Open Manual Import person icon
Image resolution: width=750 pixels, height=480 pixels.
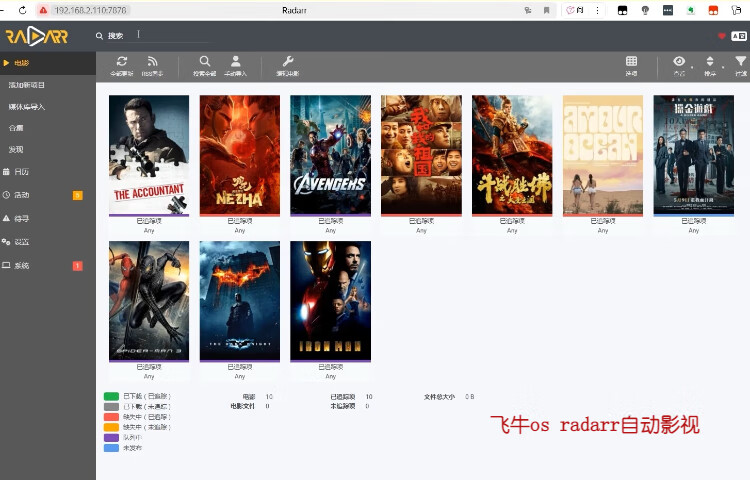click(235, 62)
